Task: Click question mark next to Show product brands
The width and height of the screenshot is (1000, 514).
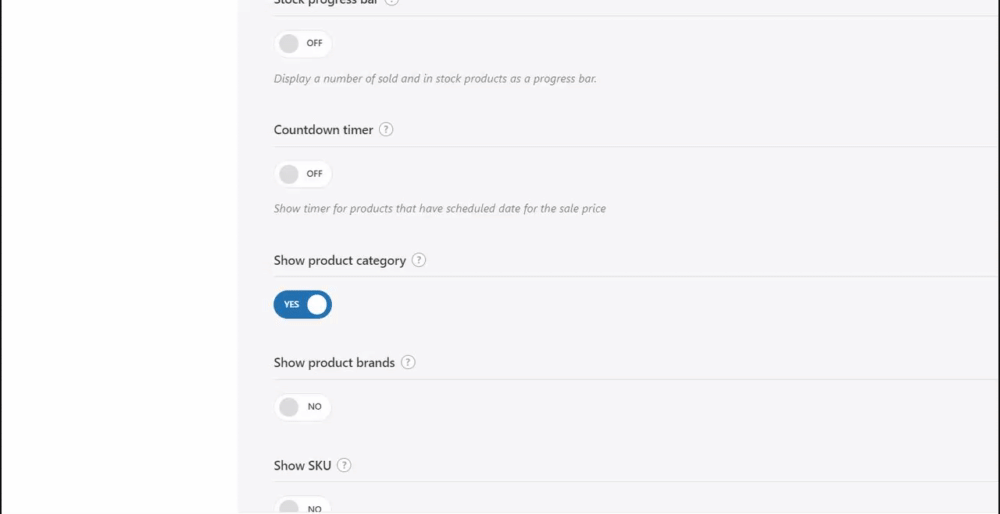Action: [x=408, y=363]
